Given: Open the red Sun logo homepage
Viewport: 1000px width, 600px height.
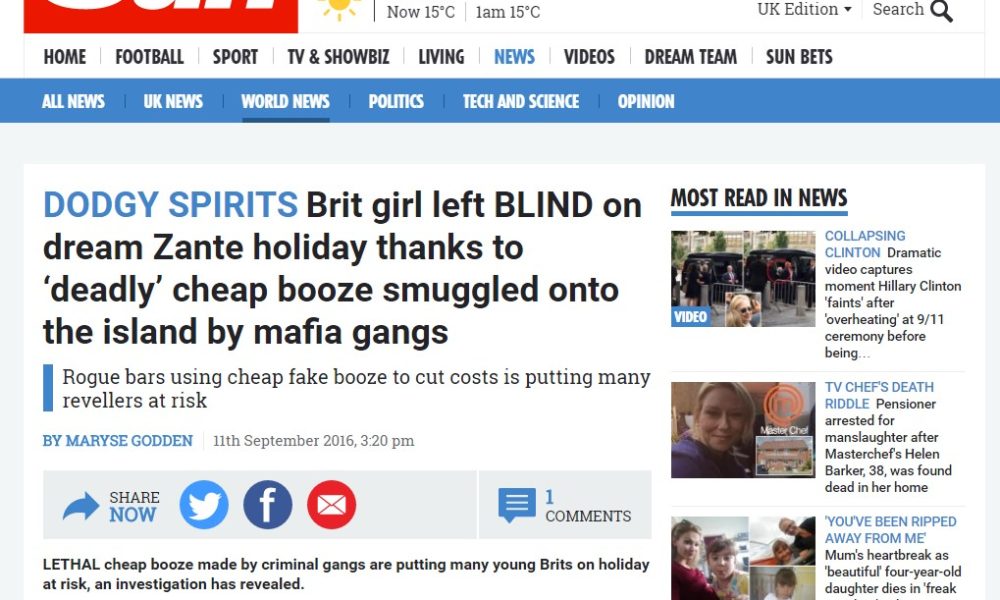Looking at the screenshot, I should [161, 15].
